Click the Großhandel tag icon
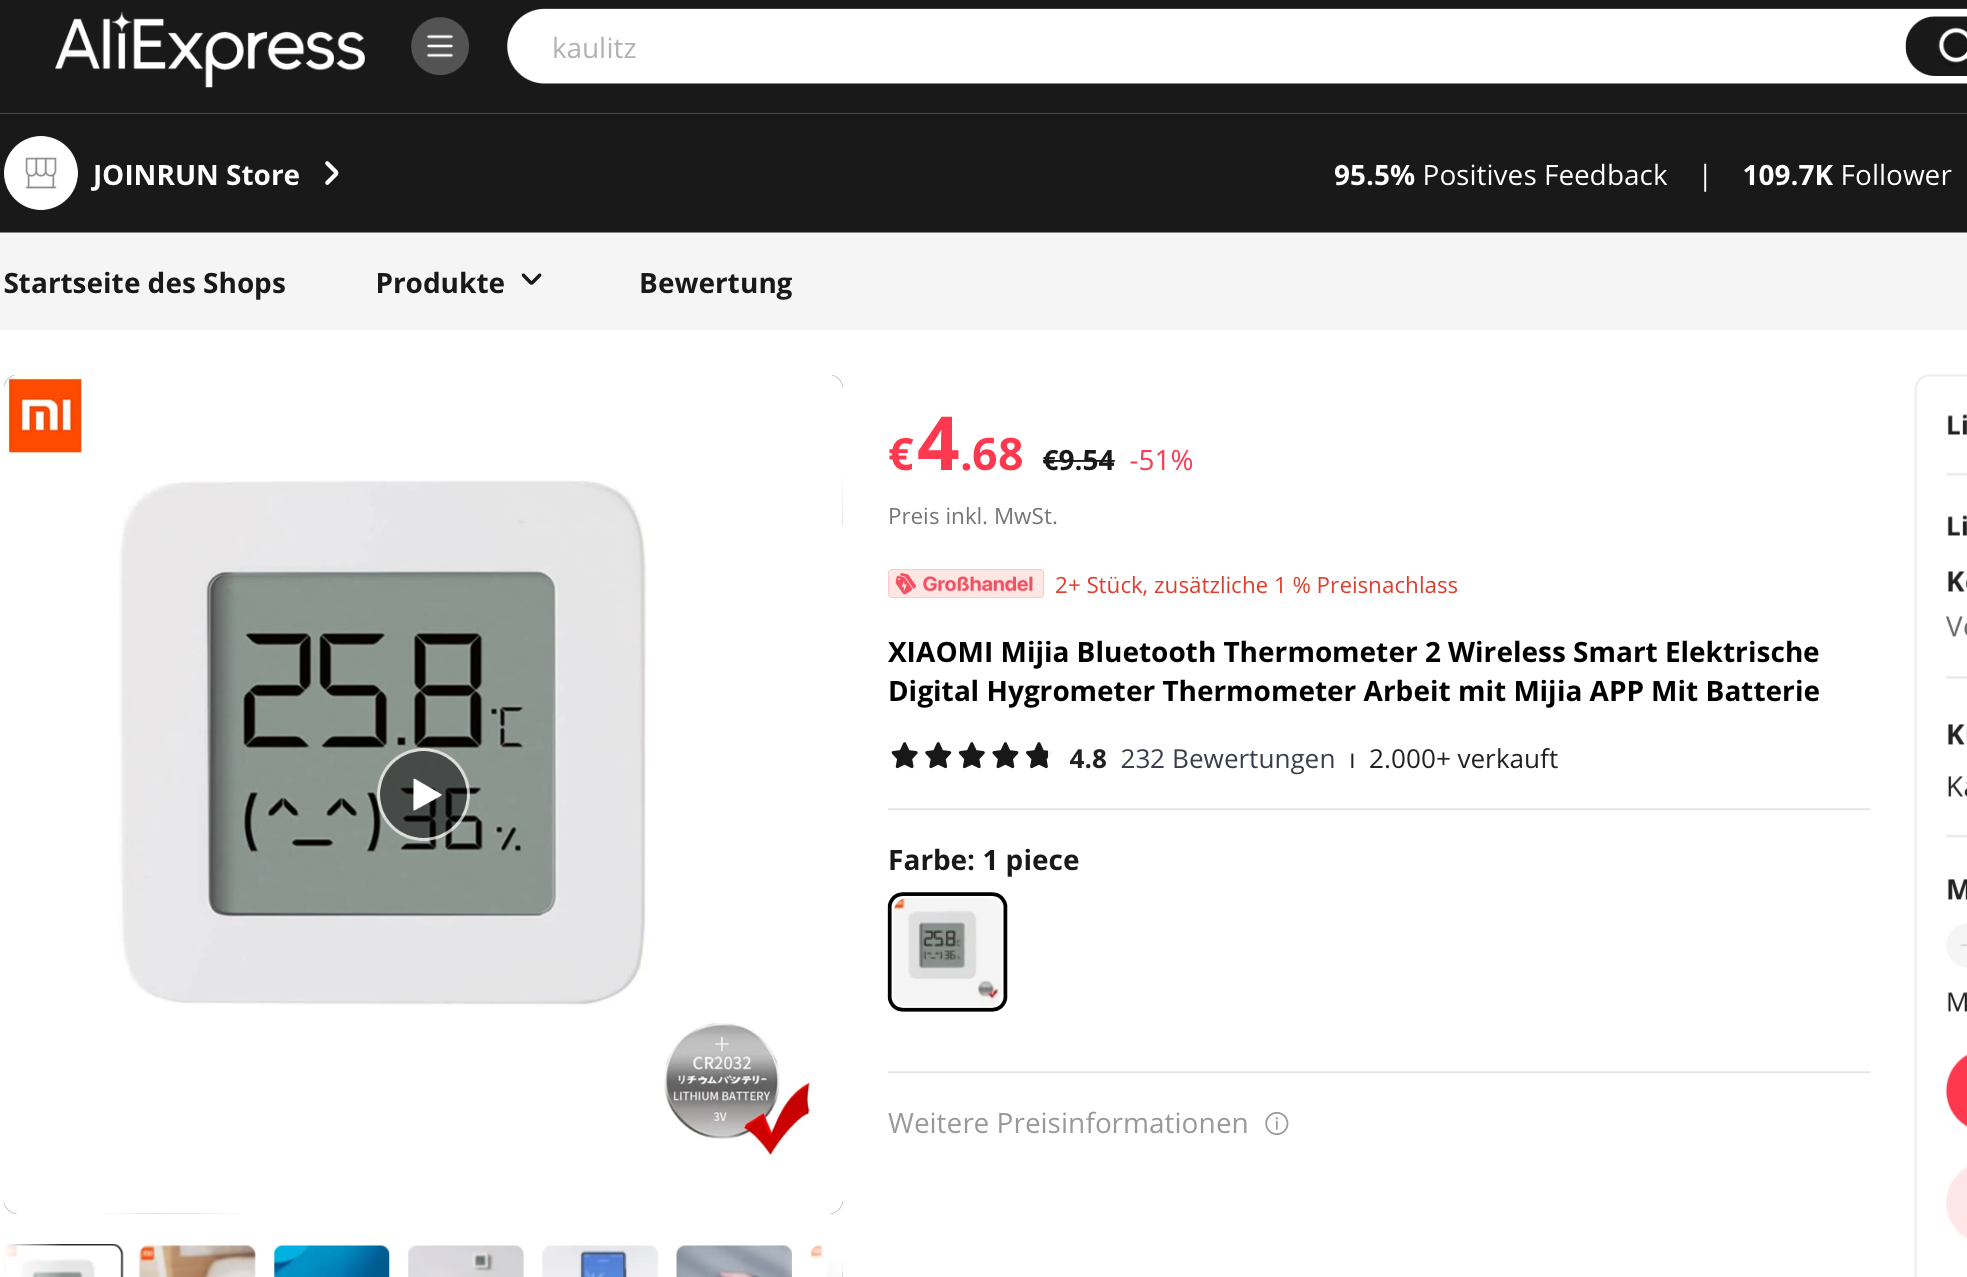 click(906, 584)
